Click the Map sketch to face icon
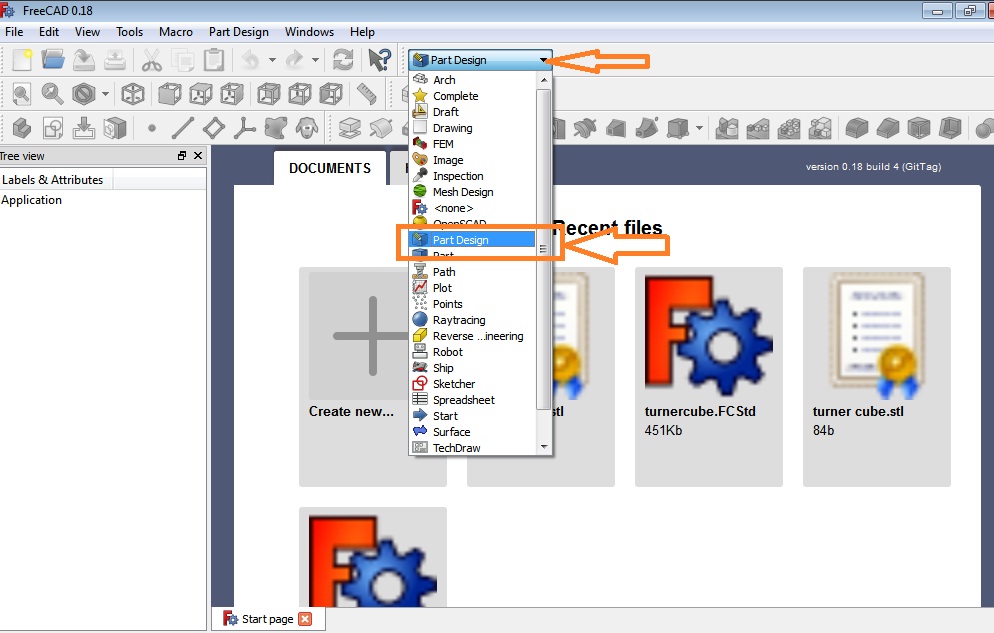This screenshot has height=633, width=994. coord(115,128)
